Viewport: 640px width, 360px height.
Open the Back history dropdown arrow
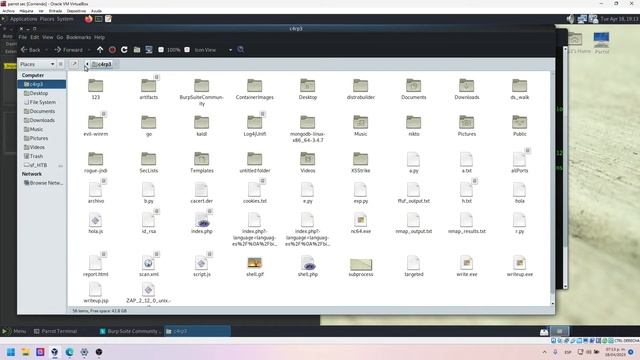click(x=46, y=50)
